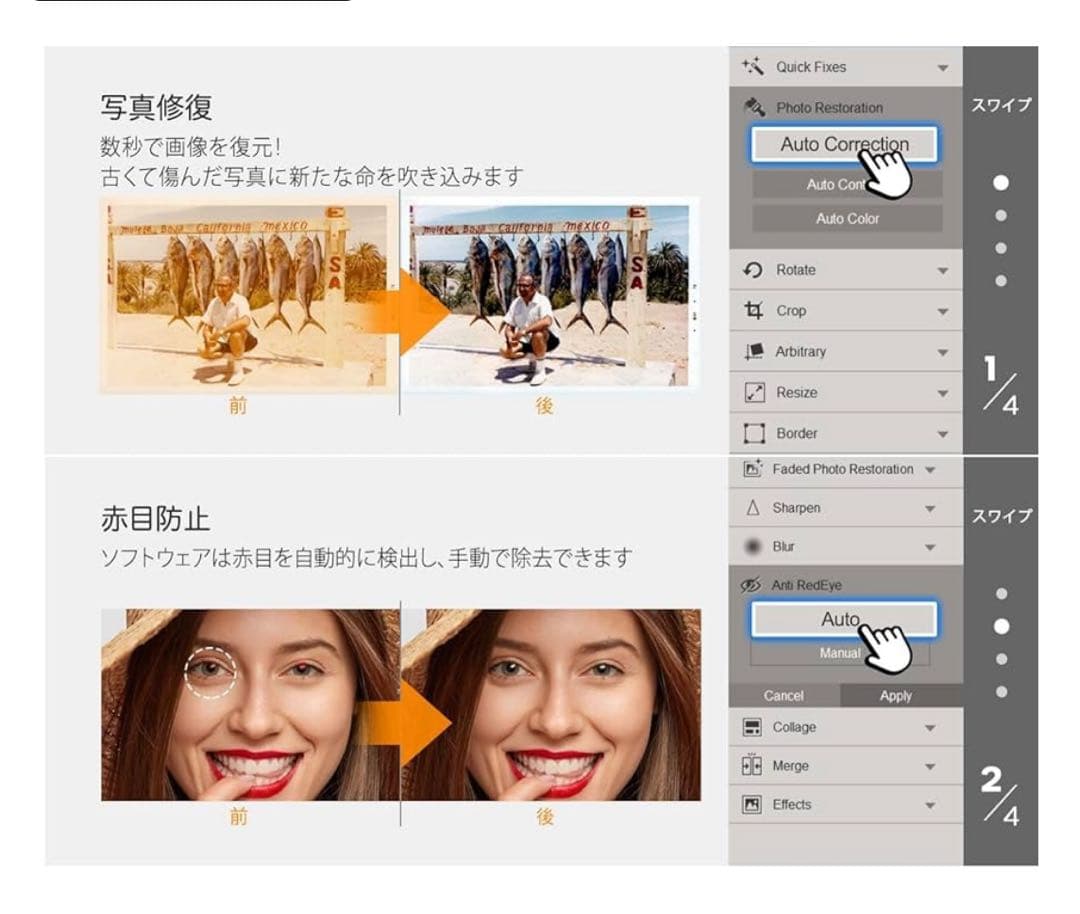Screen dimensions: 1080x914
Task: Open the Arbitrary menu entry
Action: pyautogui.click(x=801, y=351)
